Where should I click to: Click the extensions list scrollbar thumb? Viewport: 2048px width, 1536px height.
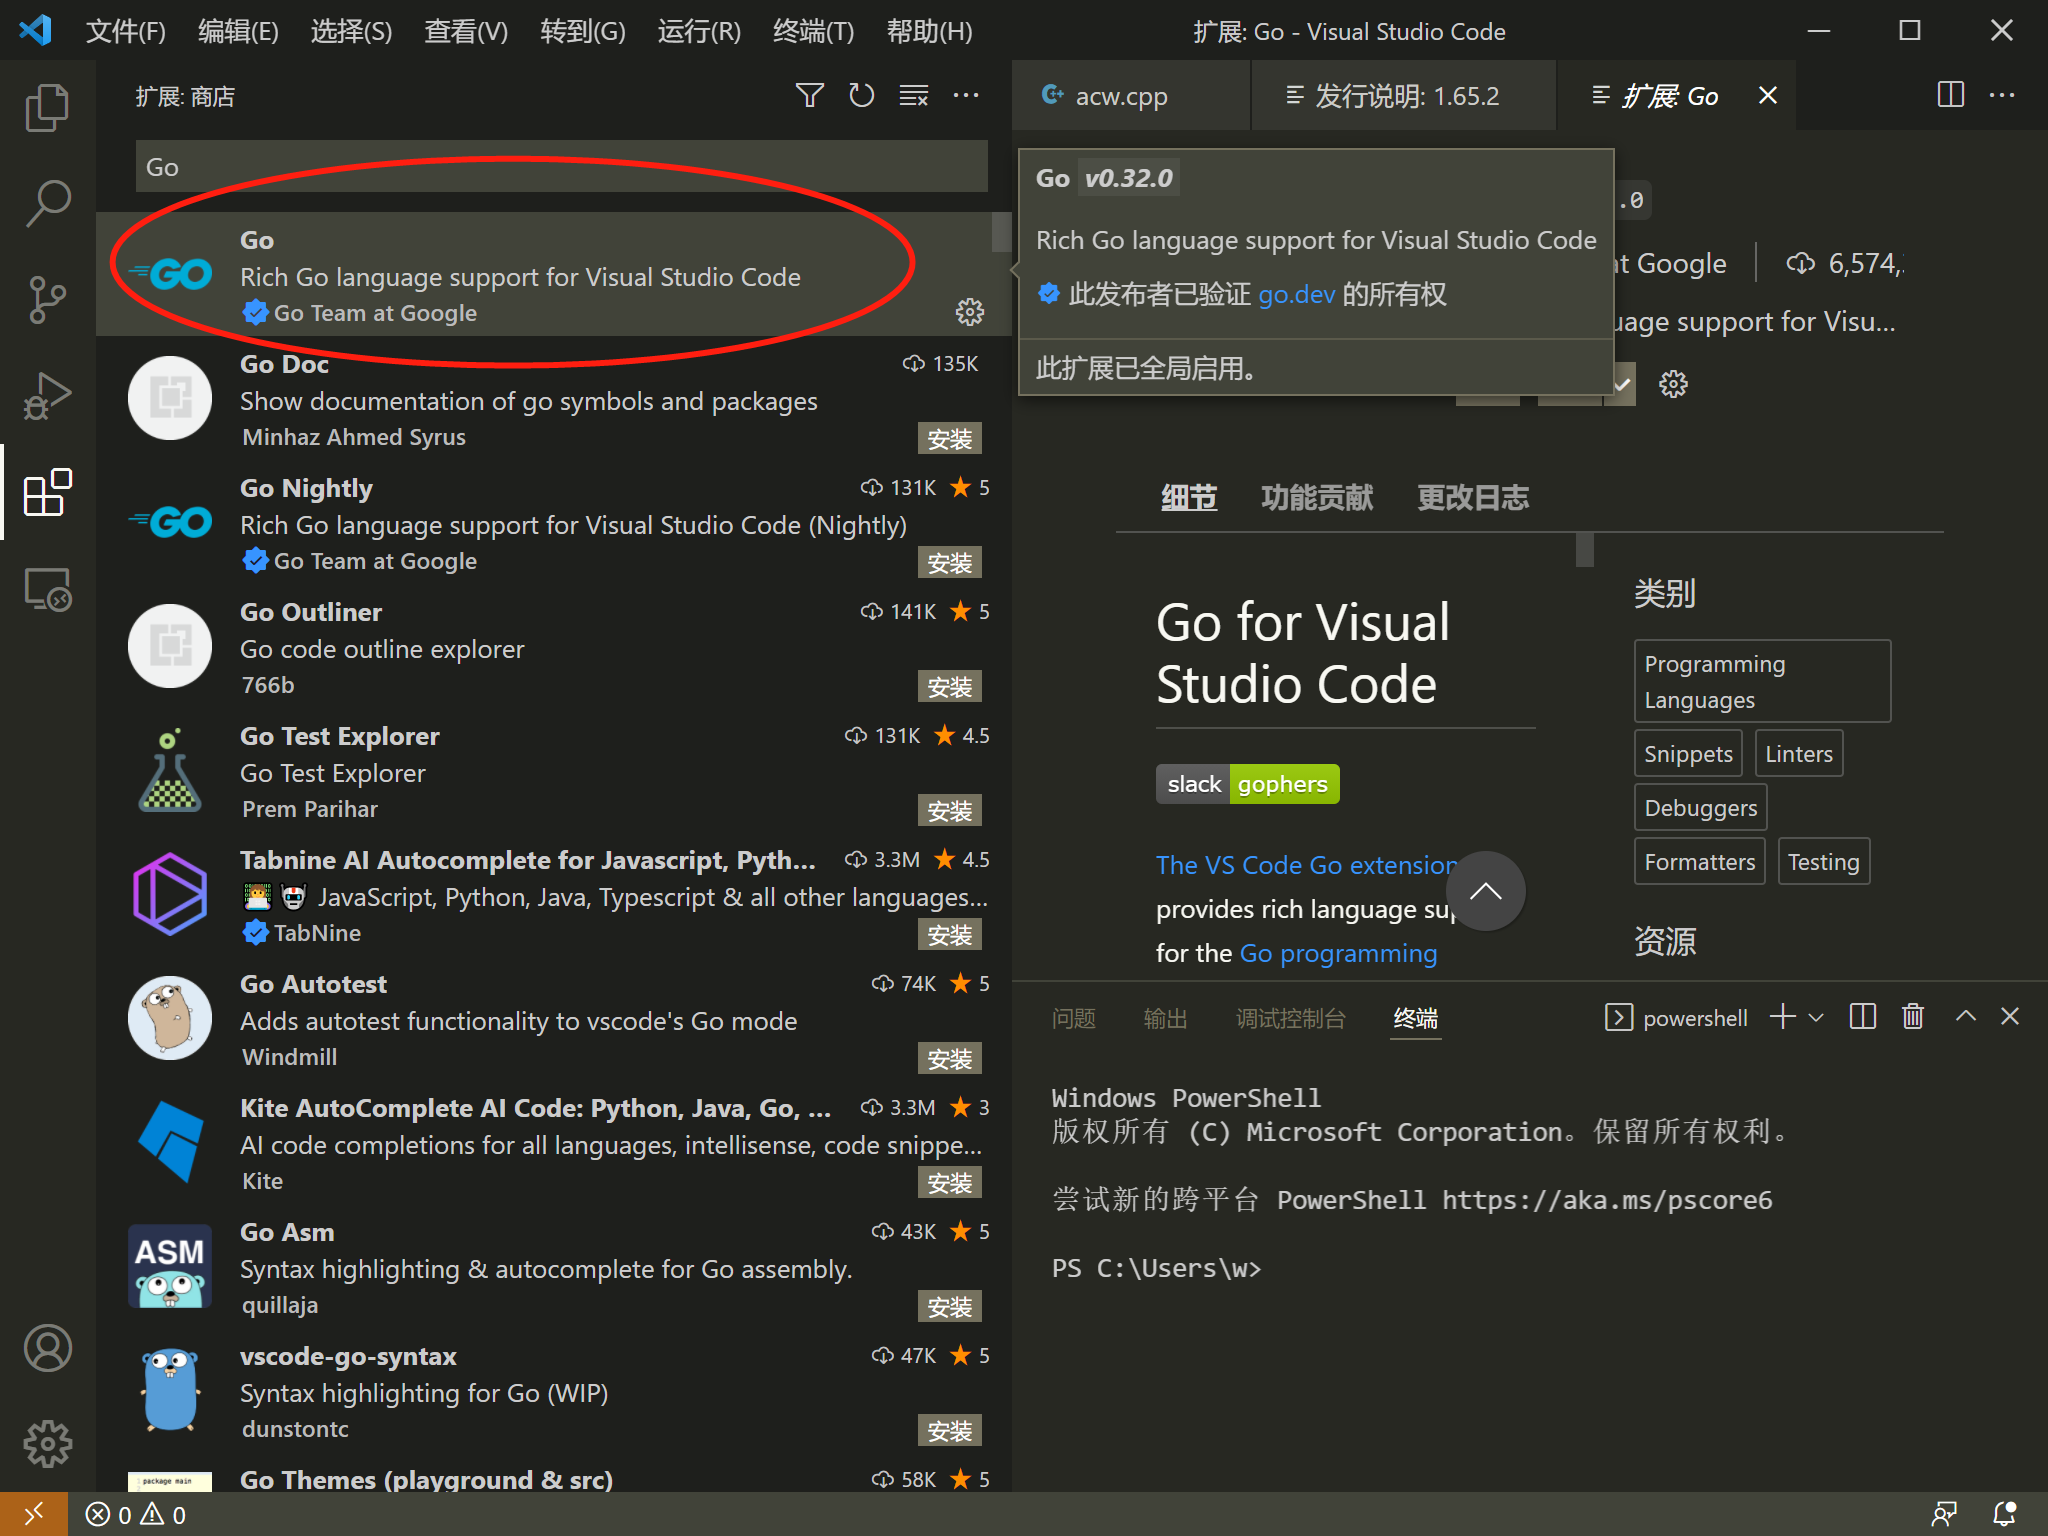(x=1000, y=232)
